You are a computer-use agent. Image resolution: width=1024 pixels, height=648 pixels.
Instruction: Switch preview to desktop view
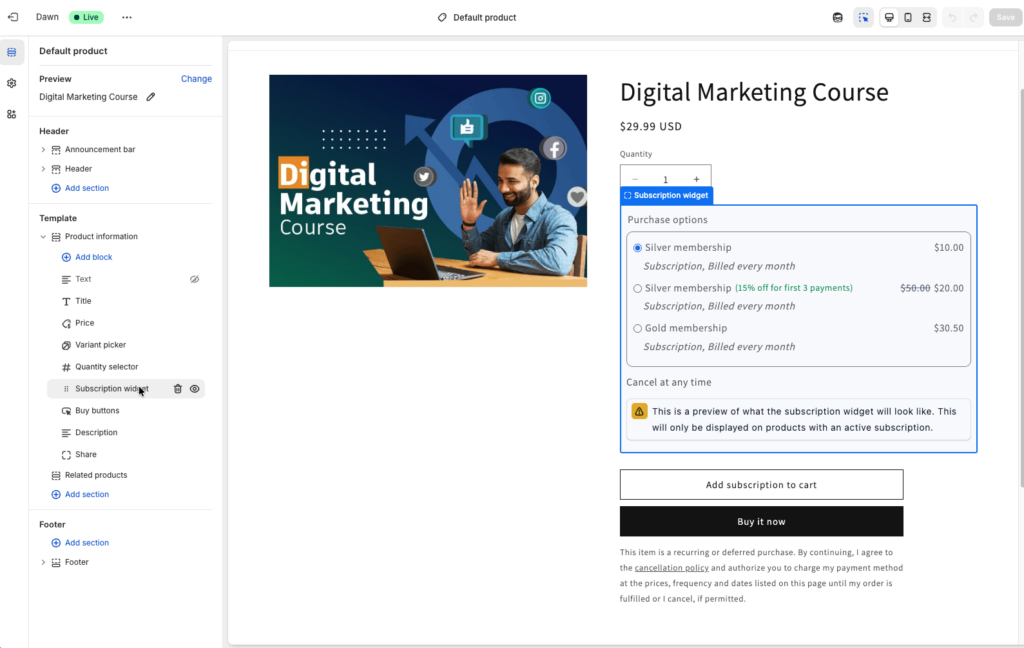889,17
